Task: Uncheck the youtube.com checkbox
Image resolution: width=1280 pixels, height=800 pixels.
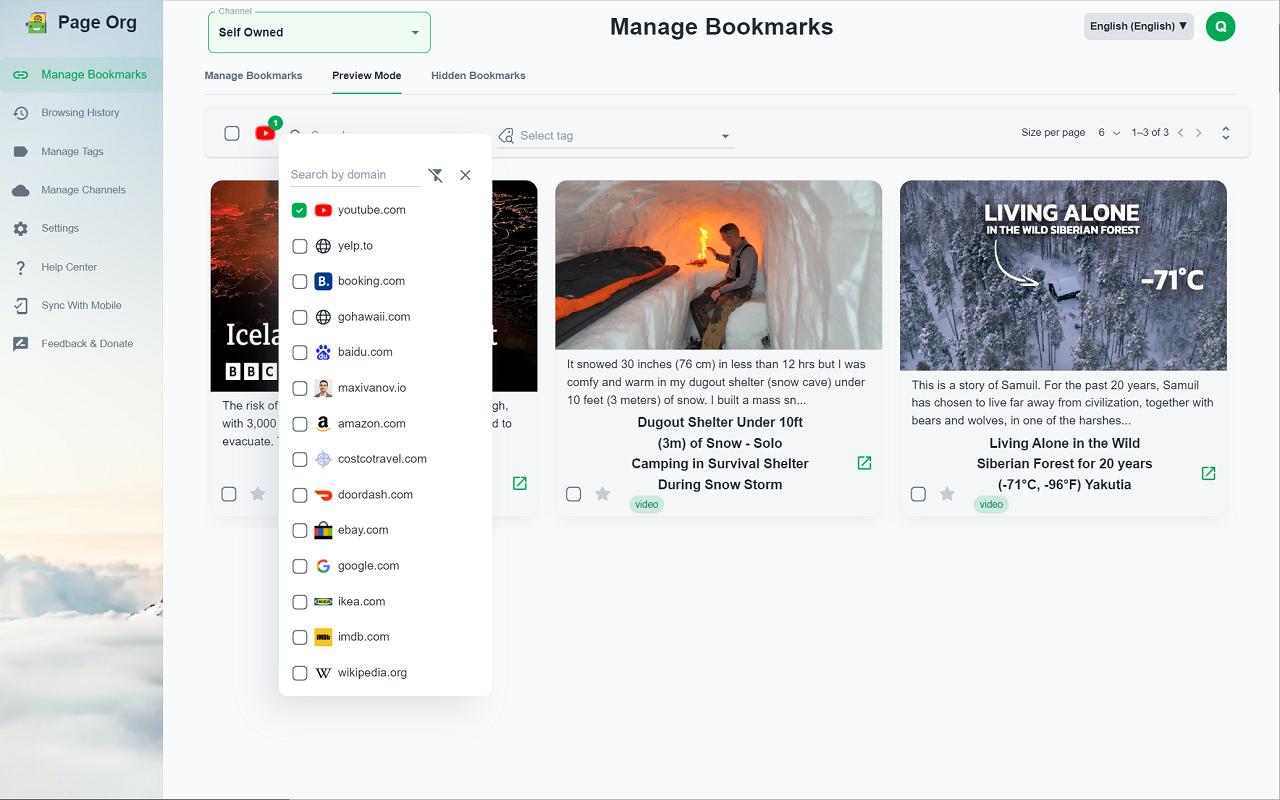Action: [x=299, y=210]
